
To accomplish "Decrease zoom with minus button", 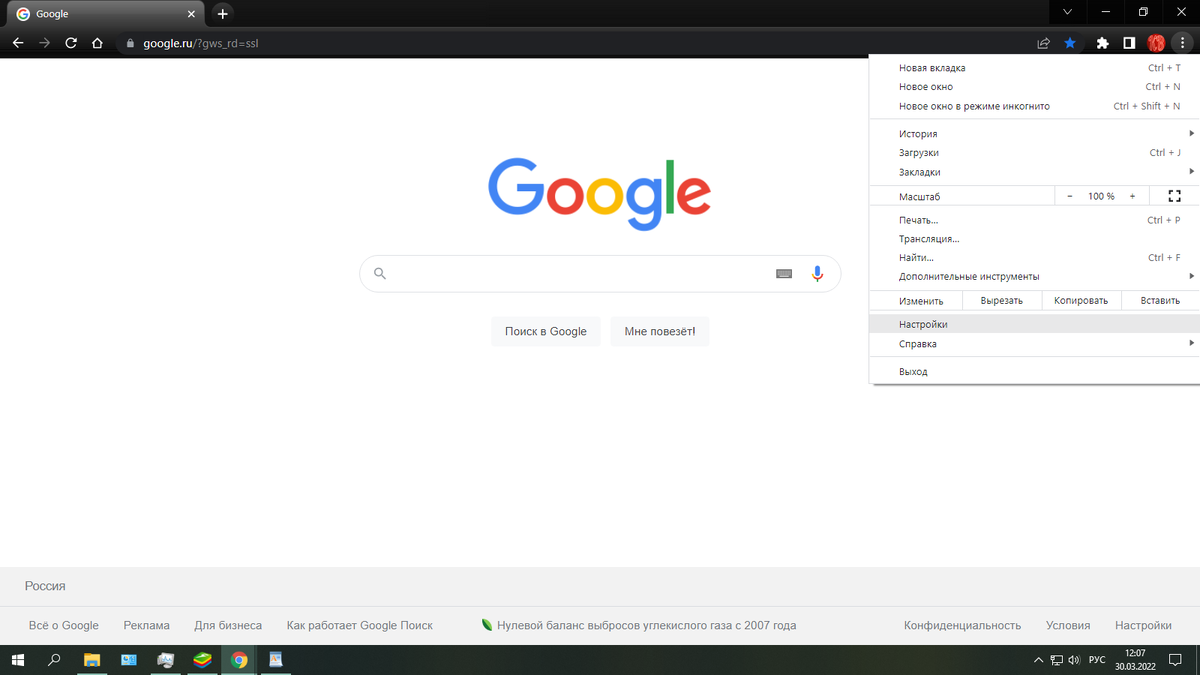I will 1069,196.
